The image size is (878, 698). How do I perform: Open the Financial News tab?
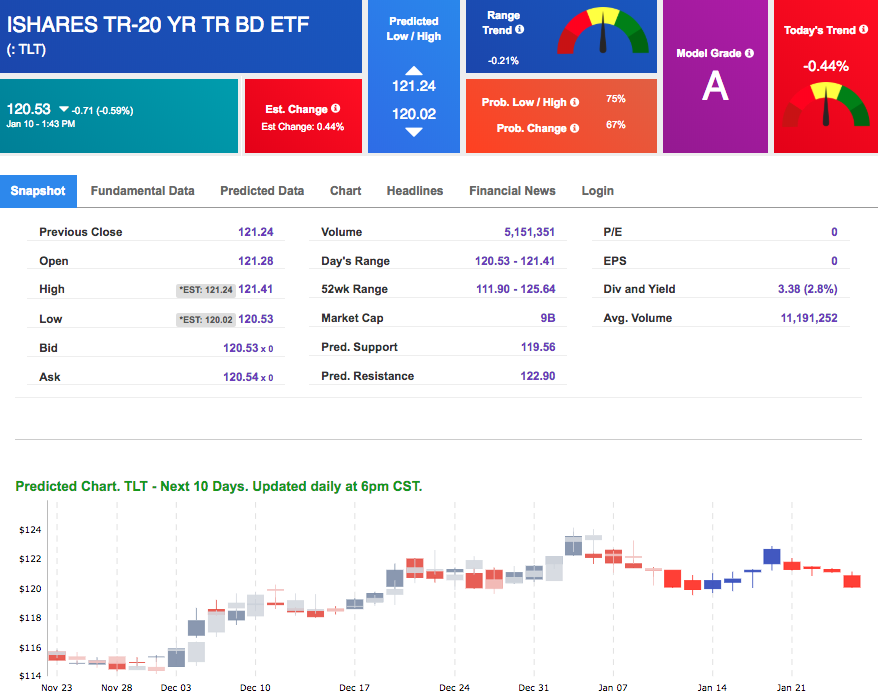(512, 191)
